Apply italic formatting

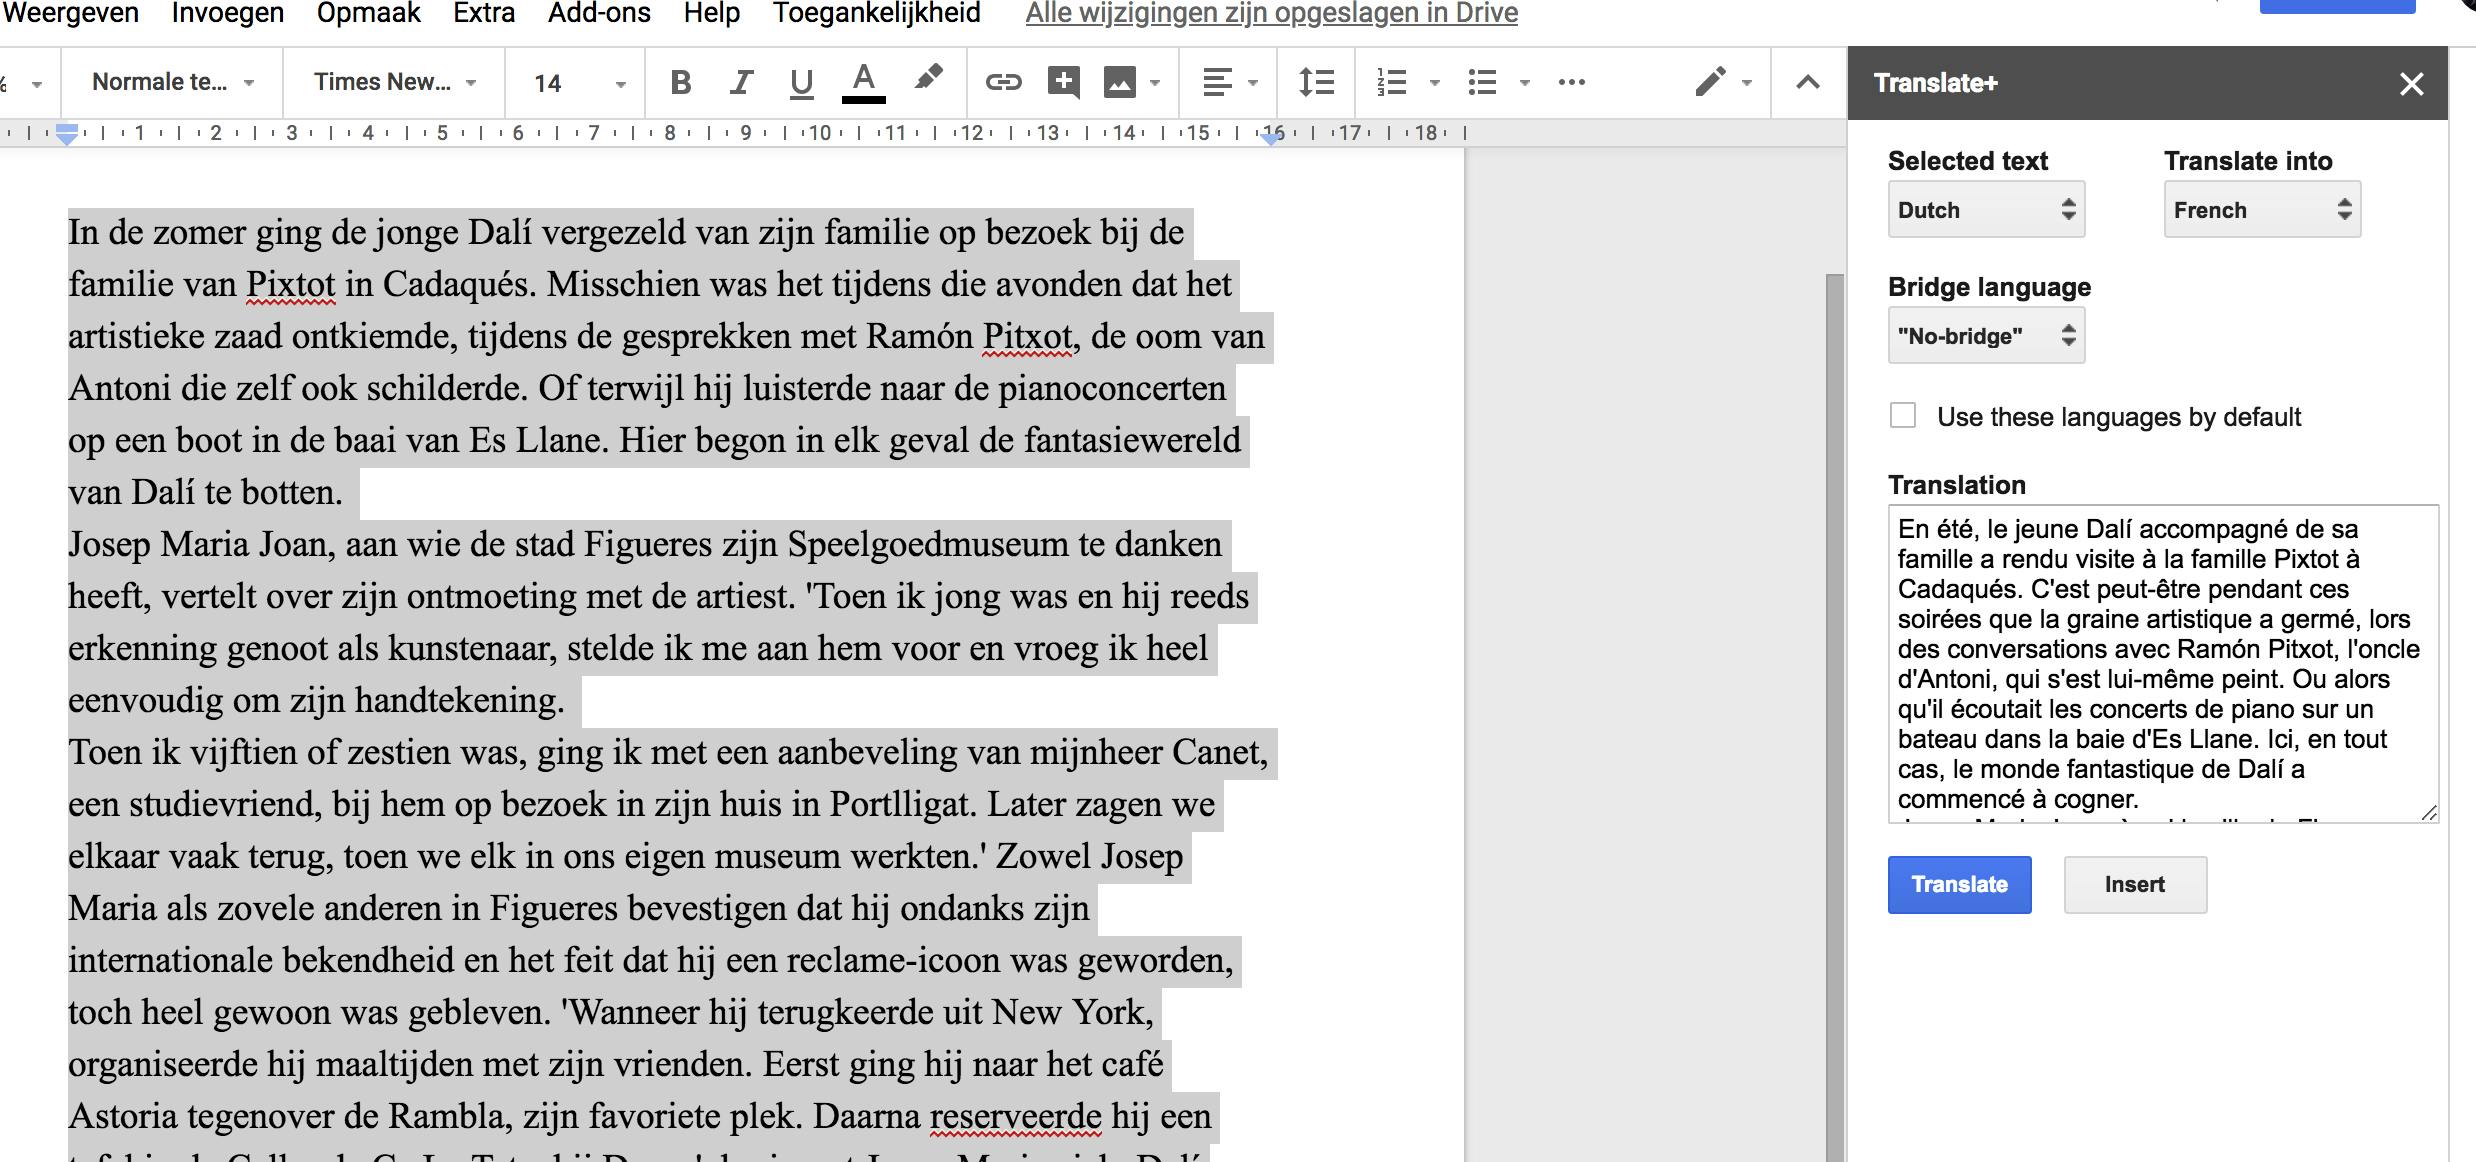click(741, 83)
